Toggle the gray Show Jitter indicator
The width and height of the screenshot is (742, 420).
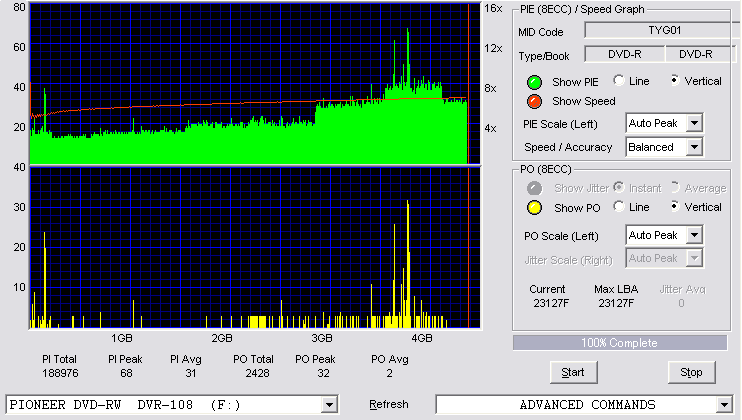534,188
